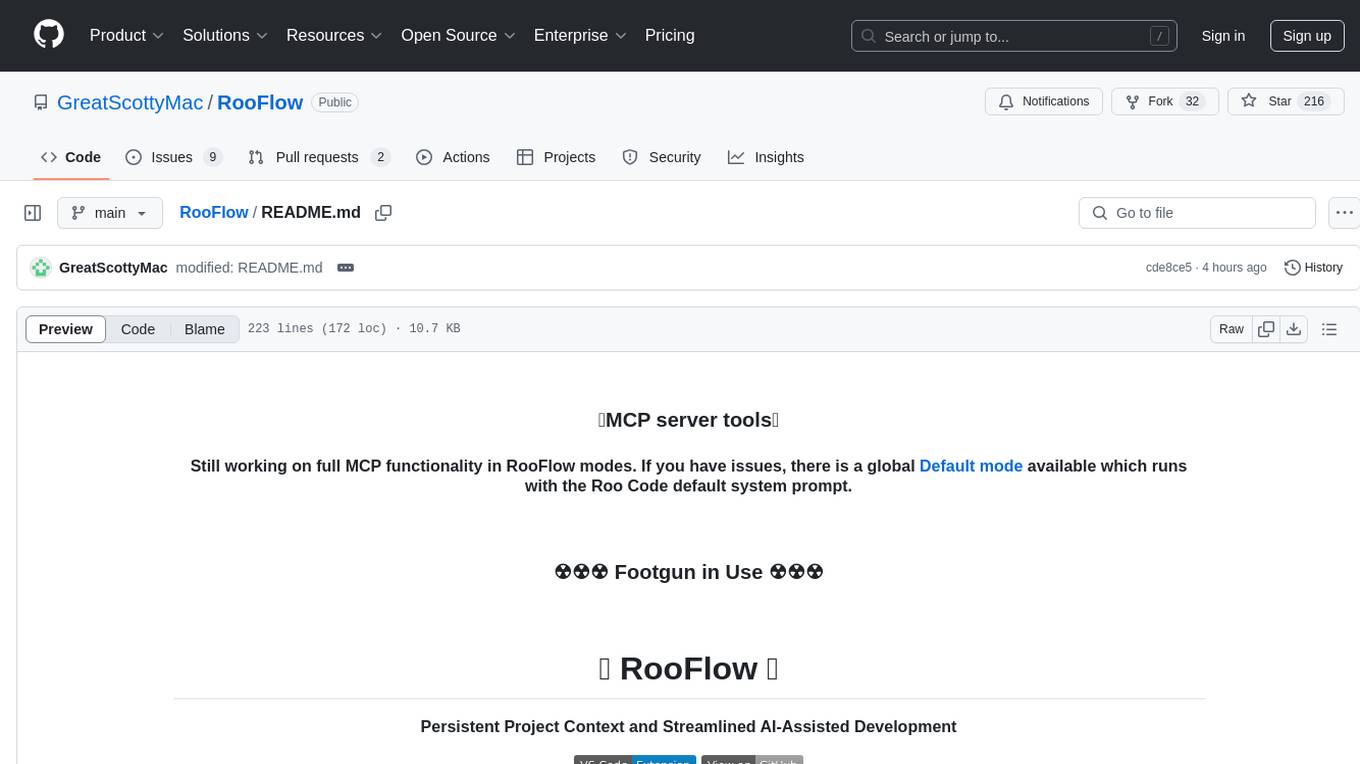Switch to Code view

point(138,329)
